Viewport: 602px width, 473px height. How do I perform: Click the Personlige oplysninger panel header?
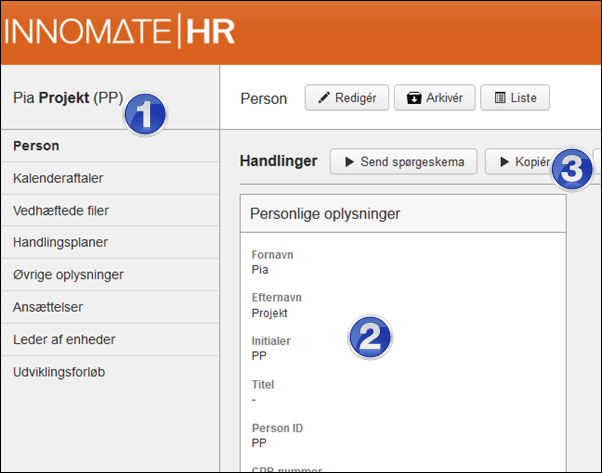[325, 213]
